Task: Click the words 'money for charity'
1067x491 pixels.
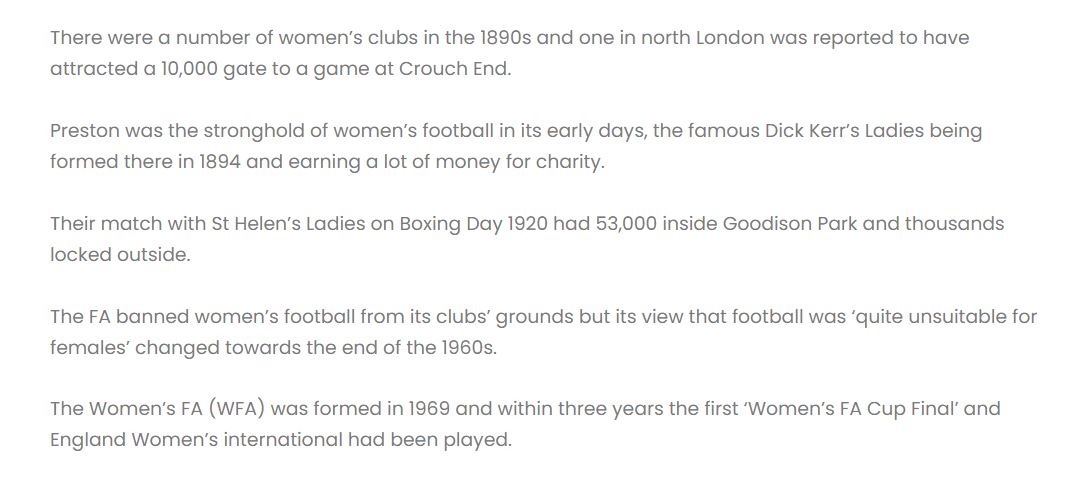Action: pyautogui.click(x=519, y=163)
